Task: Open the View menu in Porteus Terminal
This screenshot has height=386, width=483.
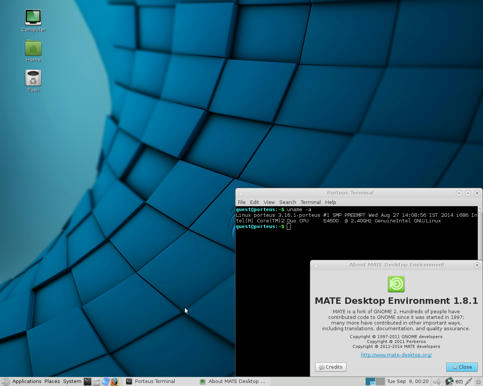Action: [x=269, y=202]
